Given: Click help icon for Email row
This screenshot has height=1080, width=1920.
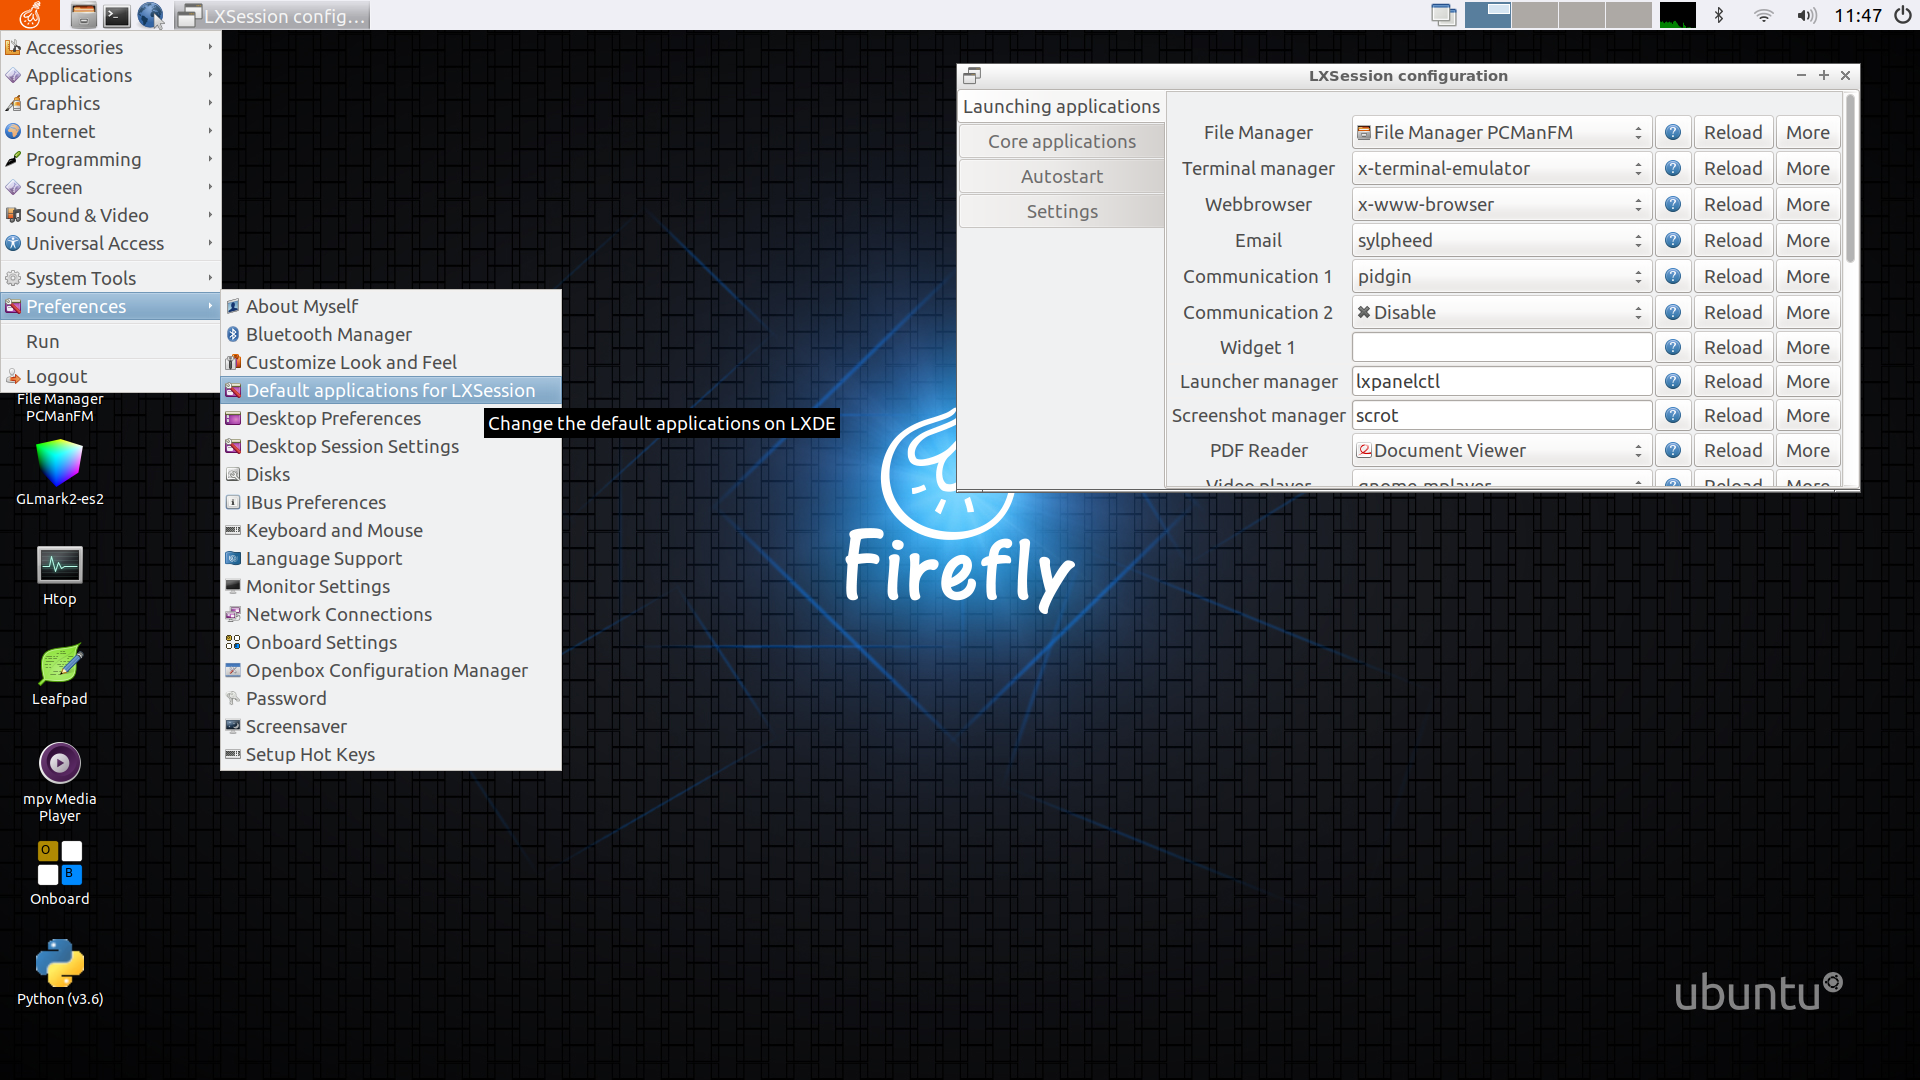Looking at the screenshot, I should pos(1672,240).
